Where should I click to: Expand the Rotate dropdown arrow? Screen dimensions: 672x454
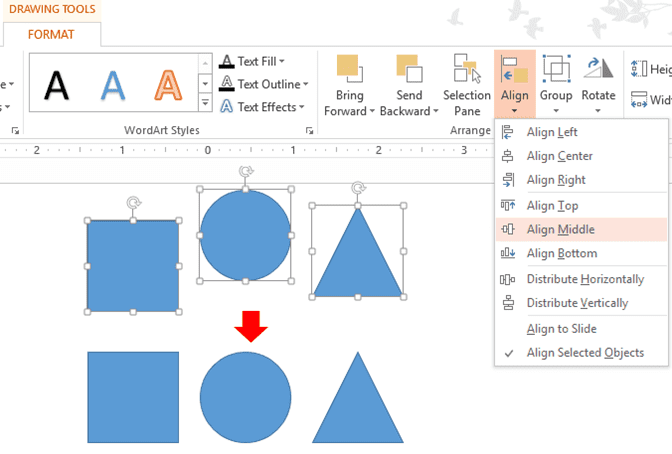point(598,111)
